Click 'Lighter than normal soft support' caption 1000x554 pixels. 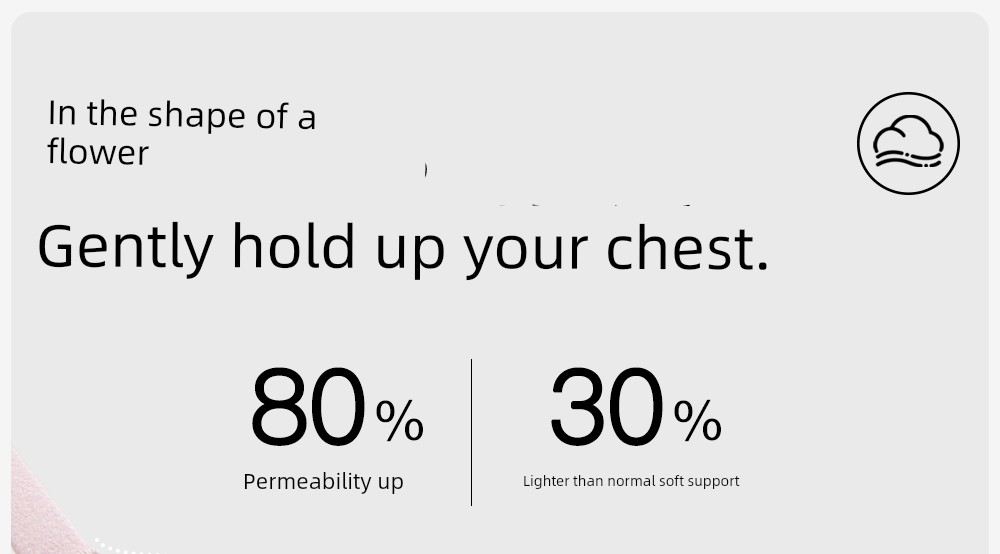click(x=631, y=481)
